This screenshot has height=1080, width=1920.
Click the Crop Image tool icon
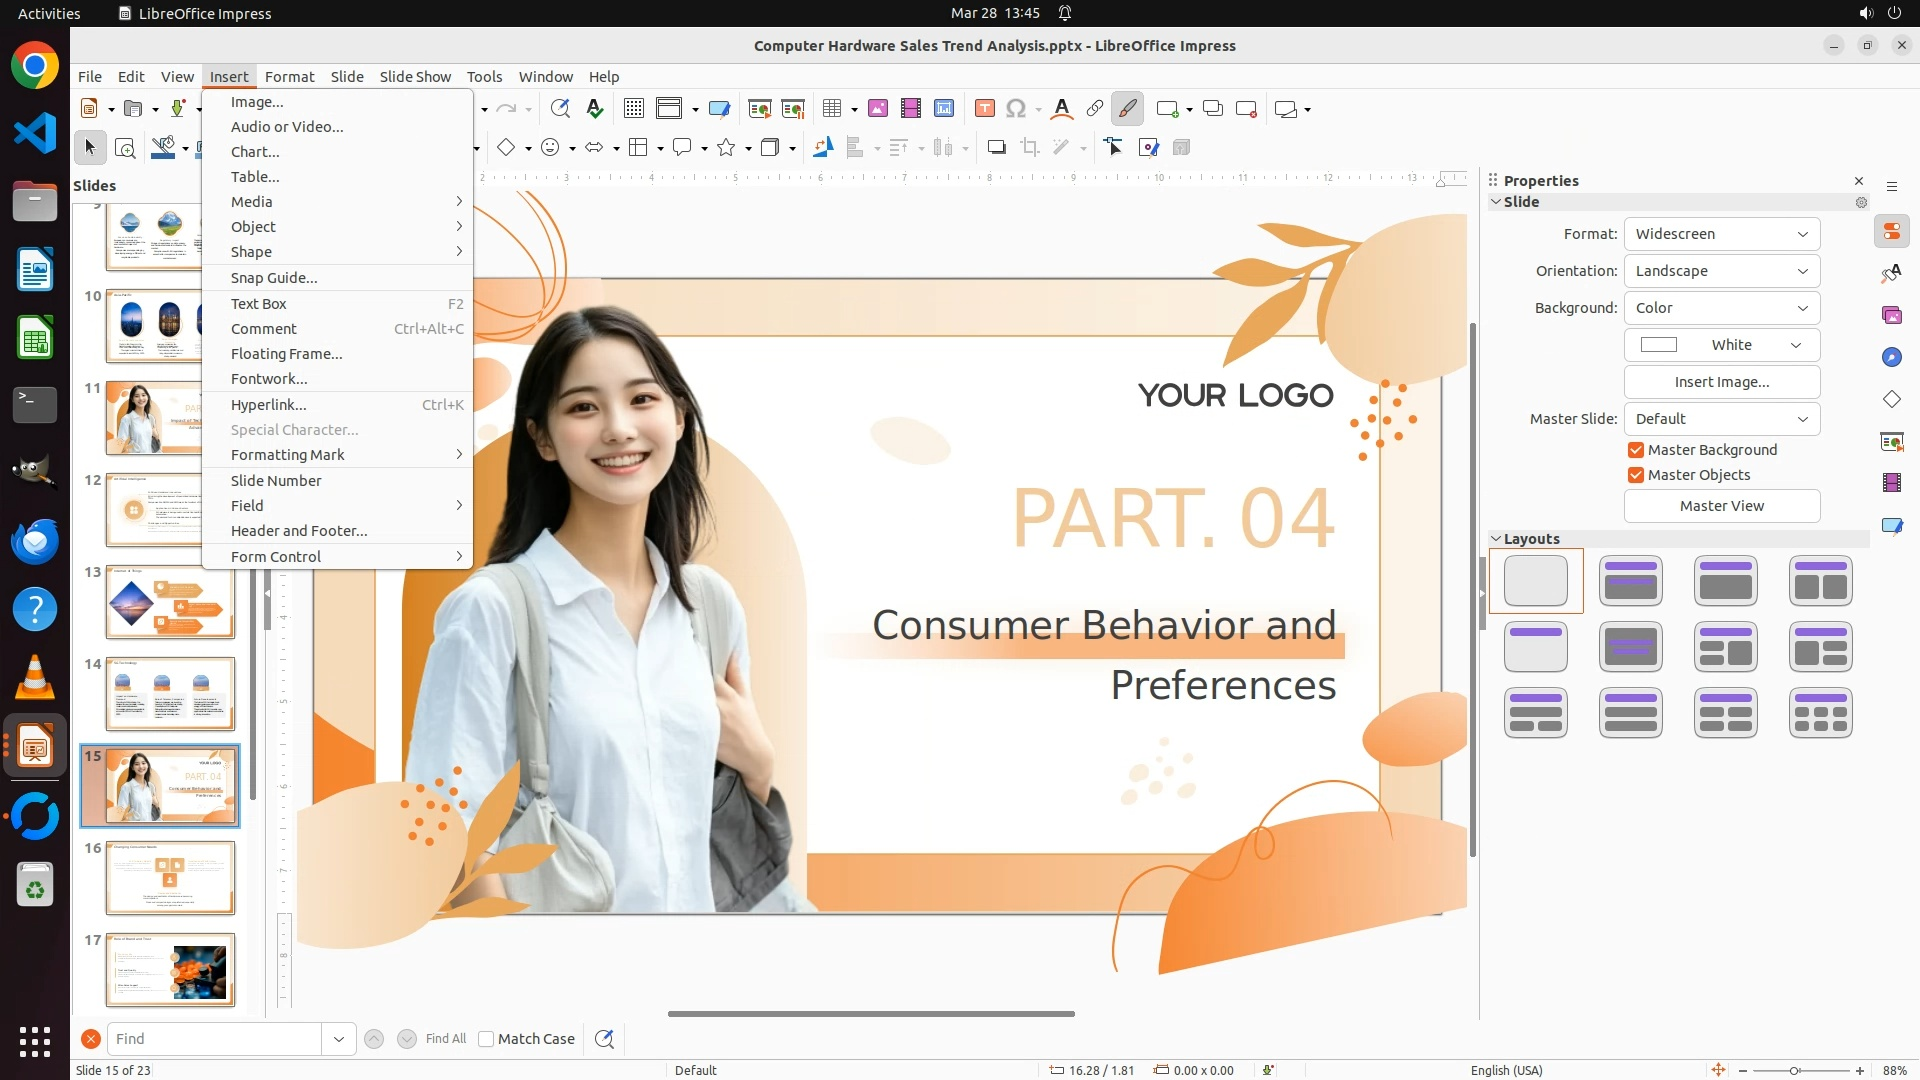[x=1030, y=148]
